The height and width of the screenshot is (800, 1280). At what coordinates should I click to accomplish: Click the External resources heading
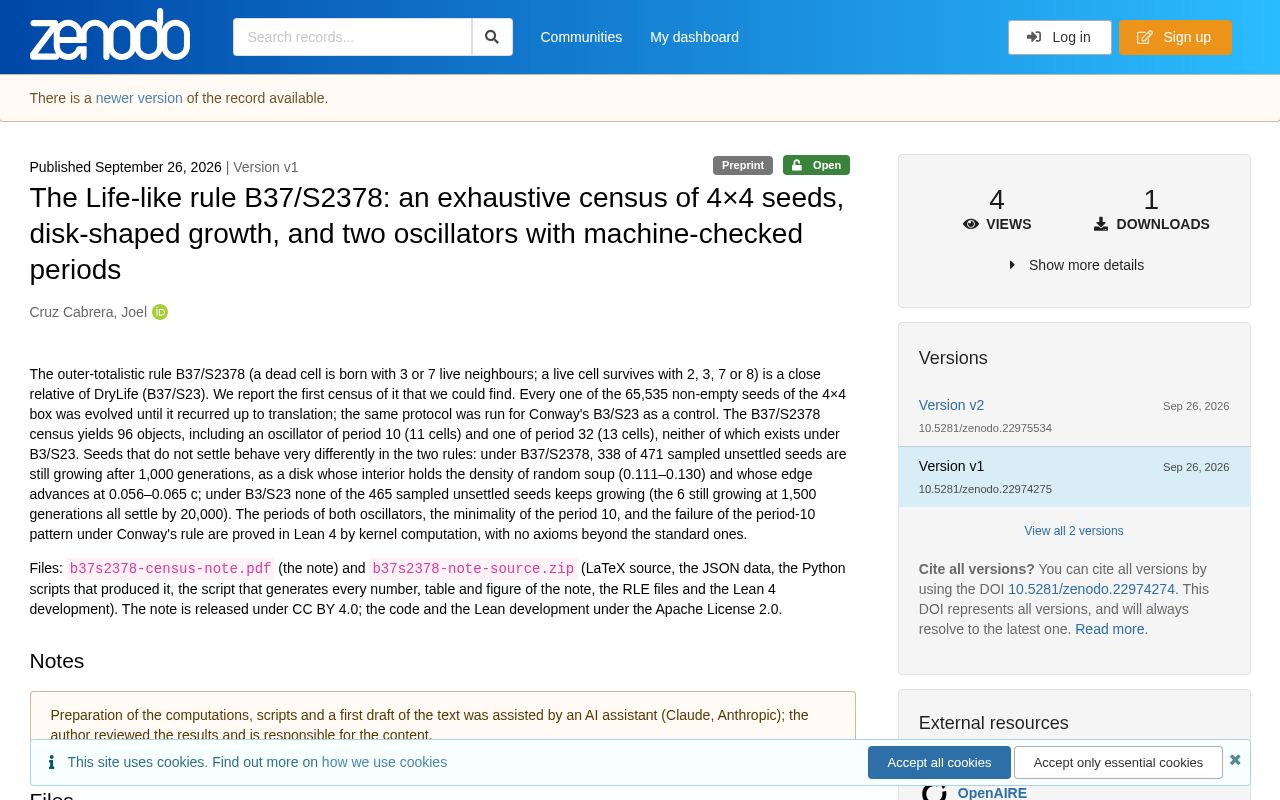(993, 723)
